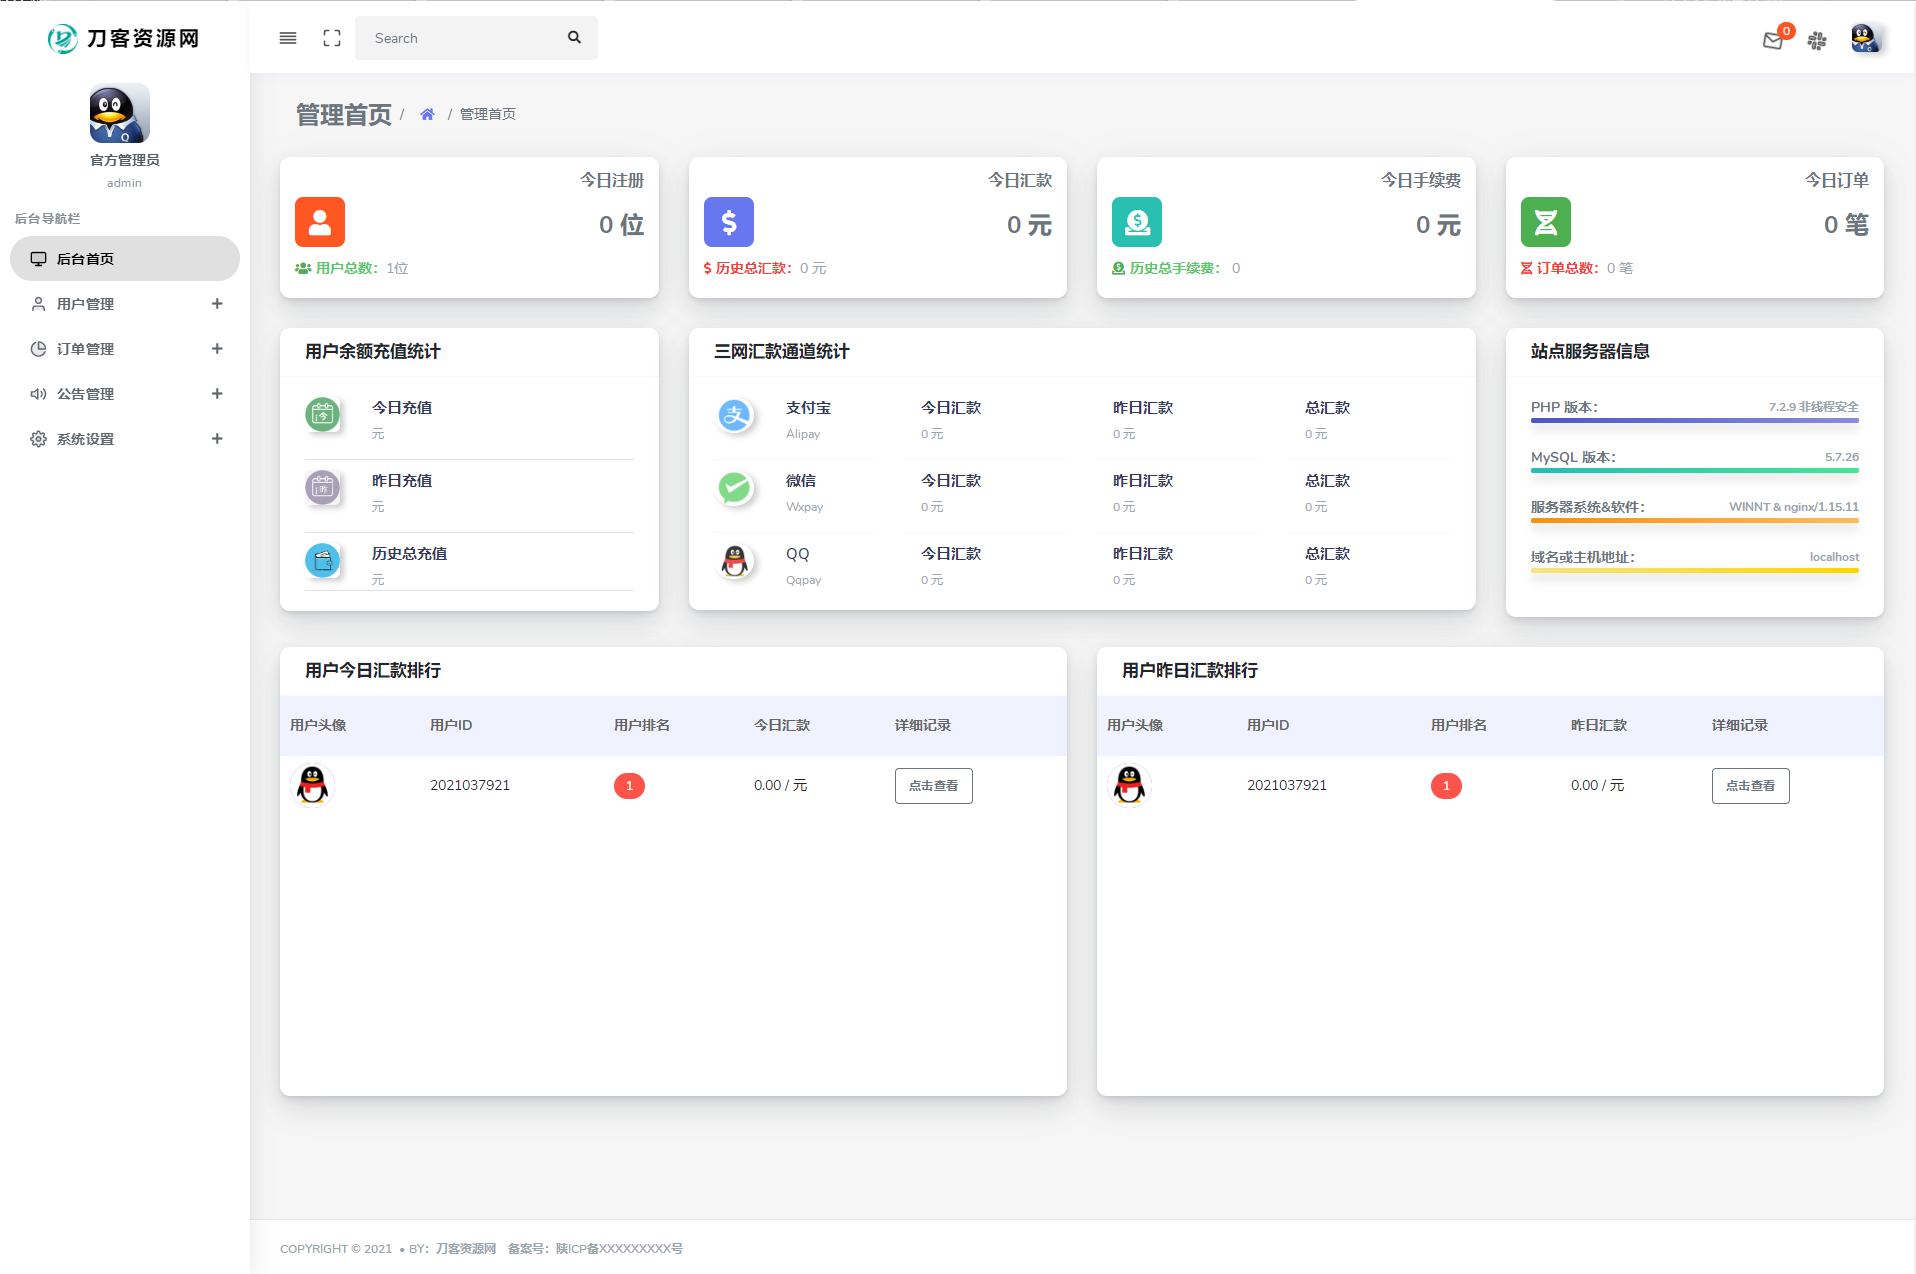1916x1274 pixels.
Task: Expand the 订单管理 plus arrow
Action: [217, 349]
